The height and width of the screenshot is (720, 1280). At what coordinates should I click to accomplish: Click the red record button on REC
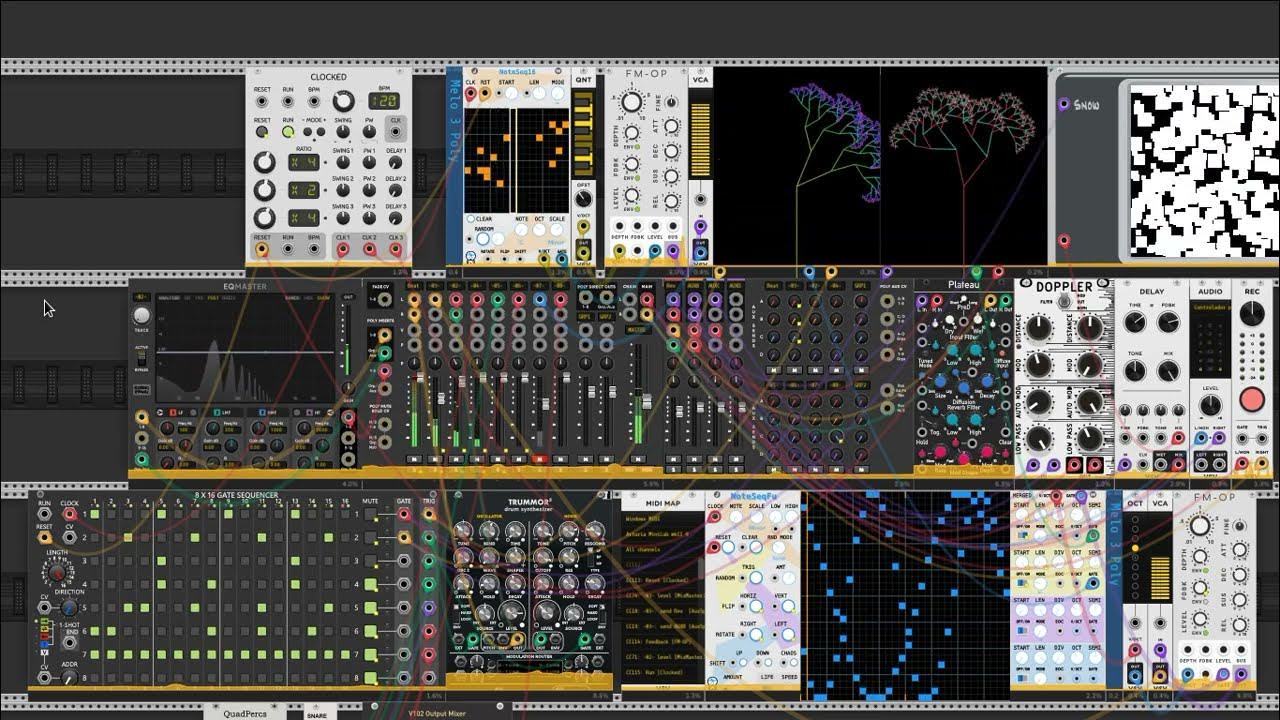click(x=1252, y=400)
